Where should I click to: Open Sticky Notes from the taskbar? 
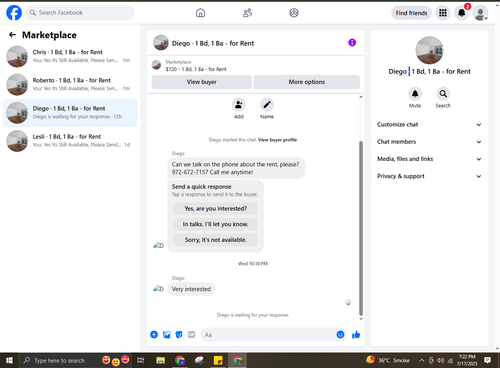218,360
